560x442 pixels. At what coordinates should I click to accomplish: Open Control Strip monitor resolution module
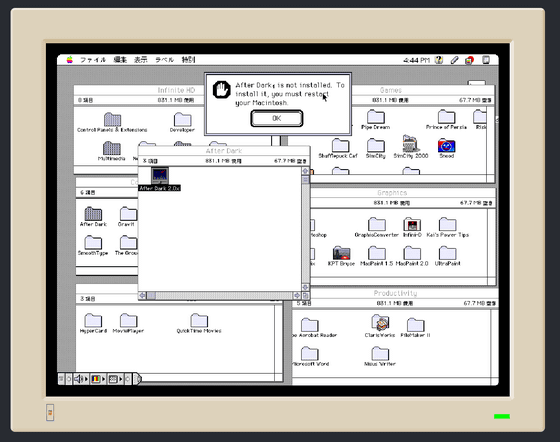[x=115, y=379]
